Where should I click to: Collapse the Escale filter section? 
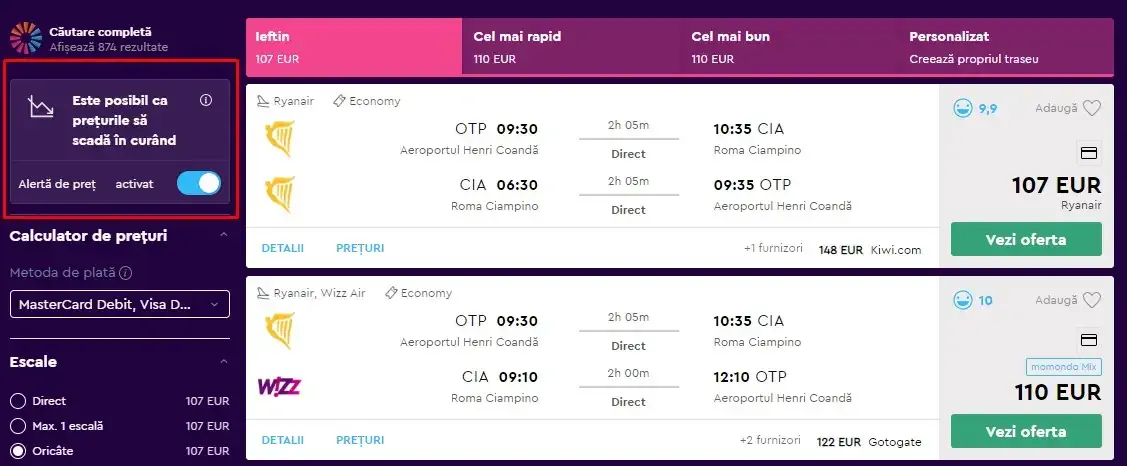[x=224, y=362]
